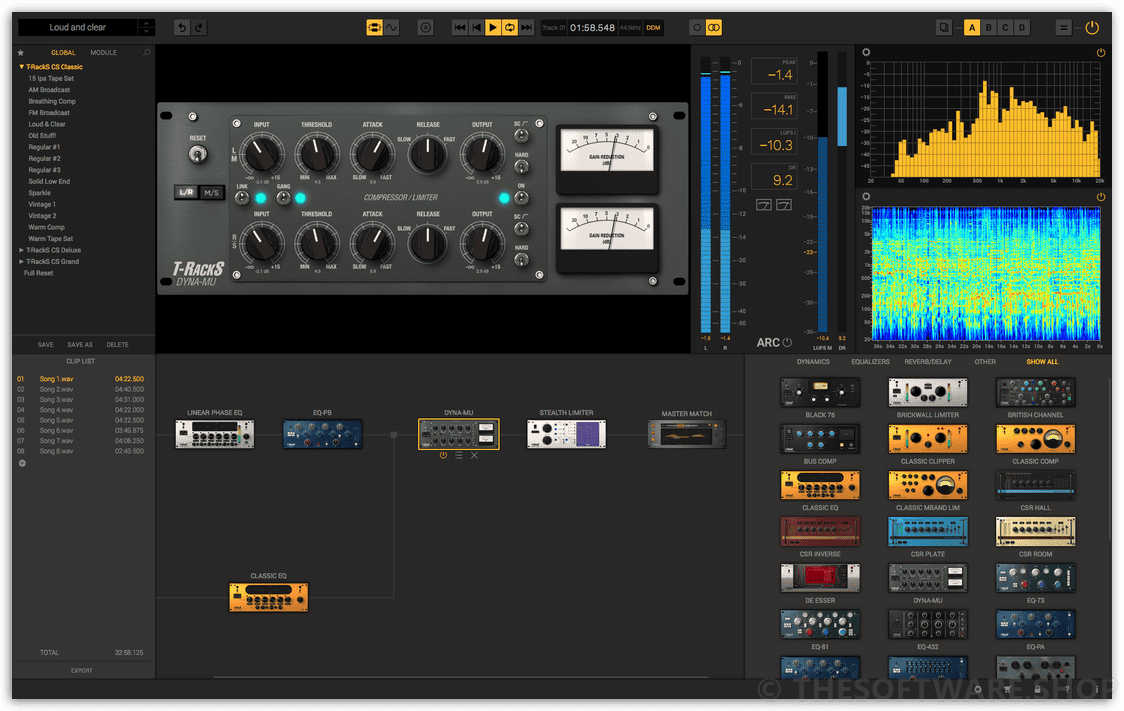Click the DDM indicator next to sample rate
Viewport: 1124px width, 711px height.
pyautogui.click(x=653, y=27)
